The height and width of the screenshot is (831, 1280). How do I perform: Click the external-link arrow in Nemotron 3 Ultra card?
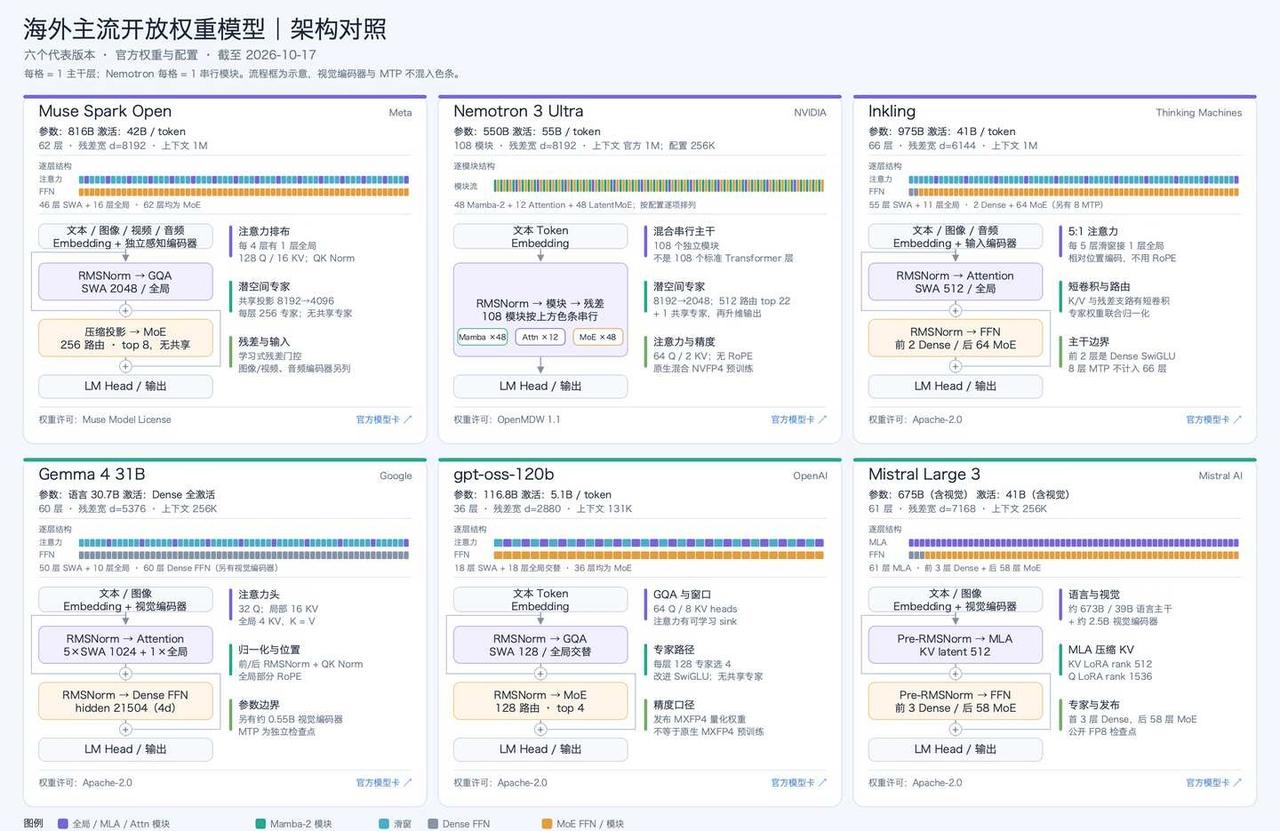click(823, 420)
